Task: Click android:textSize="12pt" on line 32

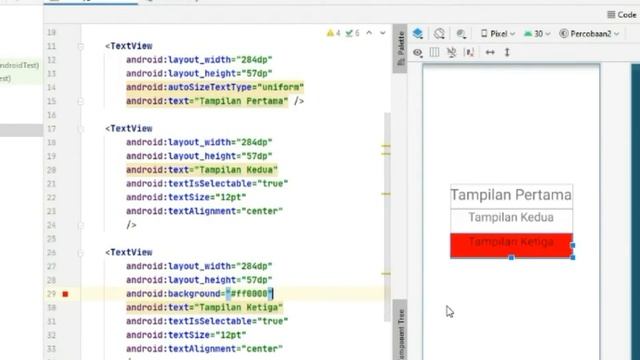Action: [186, 335]
